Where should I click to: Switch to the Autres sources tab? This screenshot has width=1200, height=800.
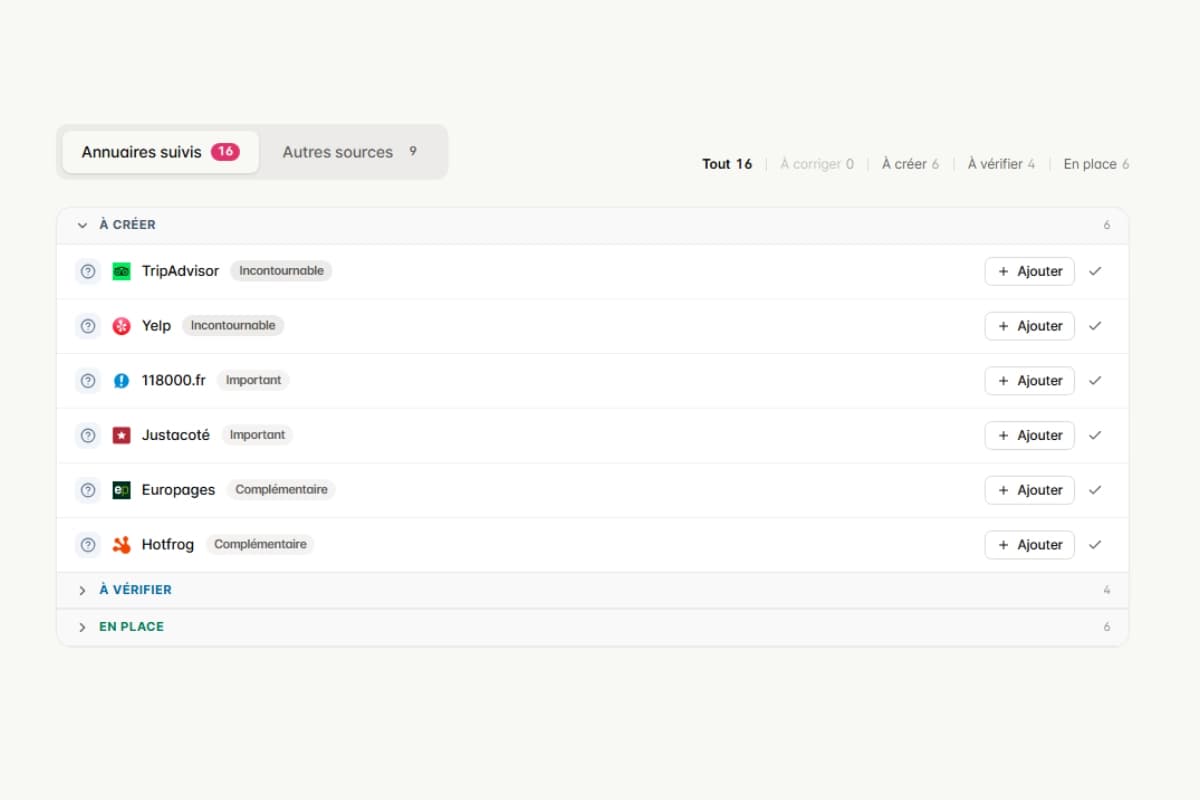pos(349,152)
